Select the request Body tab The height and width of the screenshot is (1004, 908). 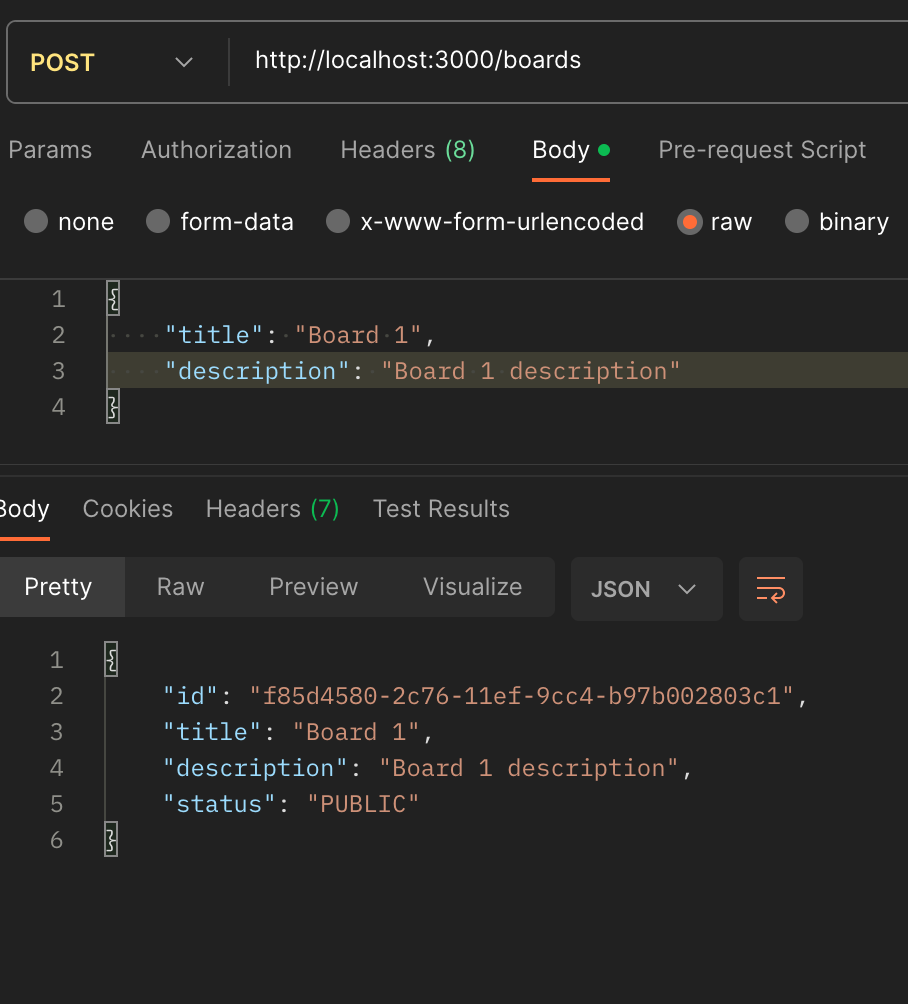pyautogui.click(x=571, y=150)
